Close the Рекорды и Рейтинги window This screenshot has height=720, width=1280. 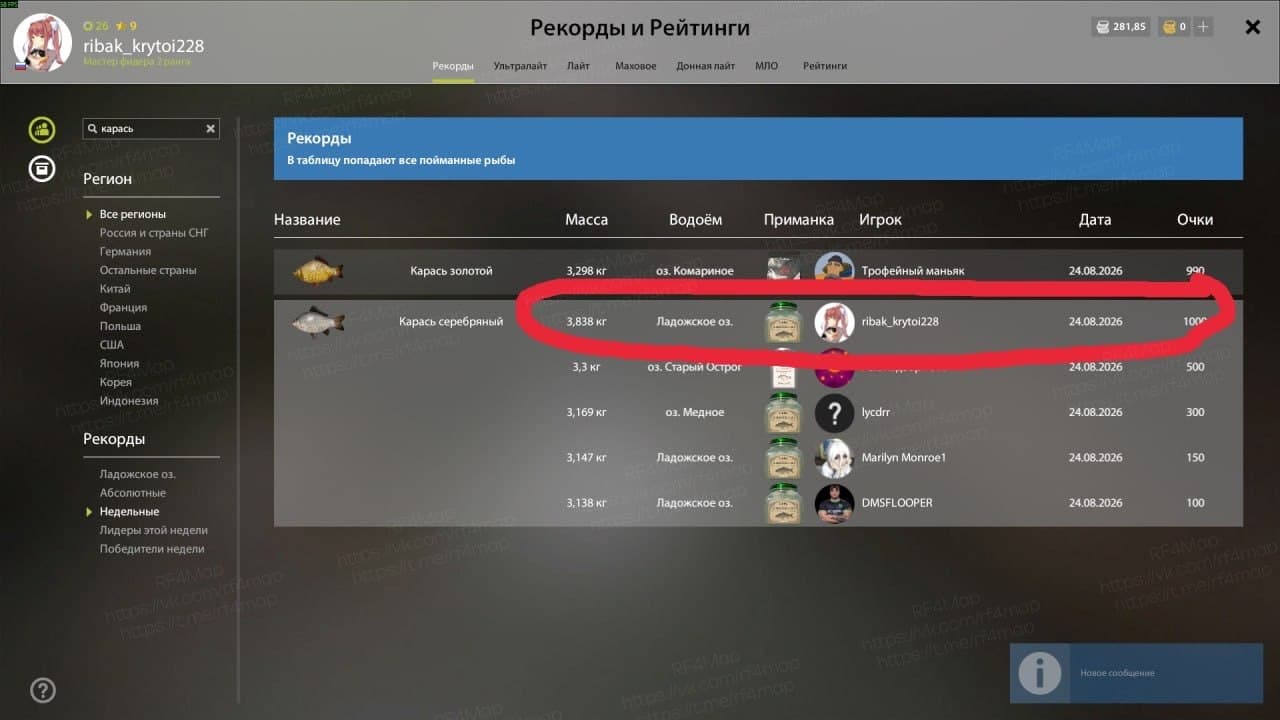(x=1252, y=27)
